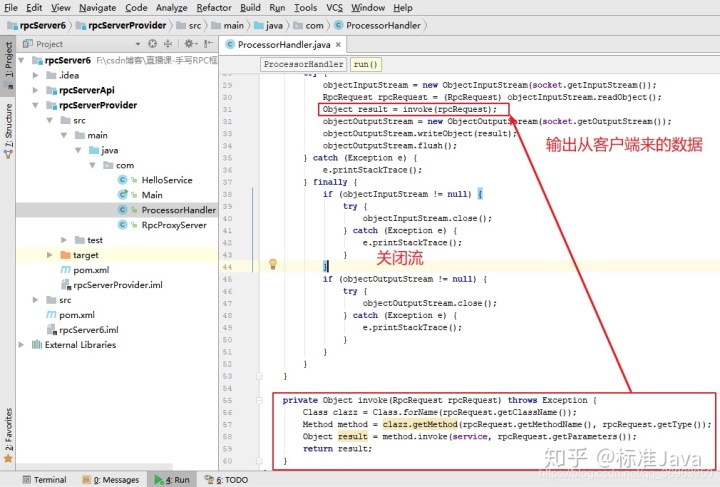The height and width of the screenshot is (487, 720).
Task: Click the com breadcrumb in navigation bar
Action: coord(309,26)
